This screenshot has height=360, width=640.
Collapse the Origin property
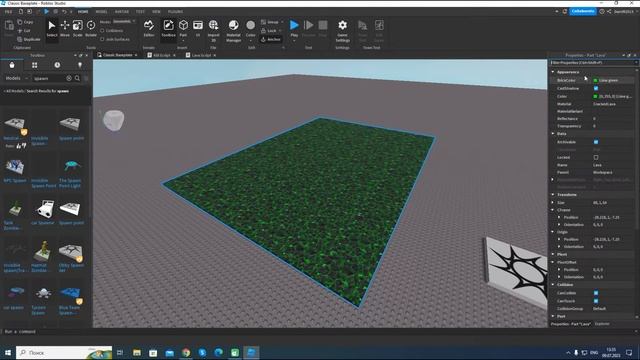553,232
